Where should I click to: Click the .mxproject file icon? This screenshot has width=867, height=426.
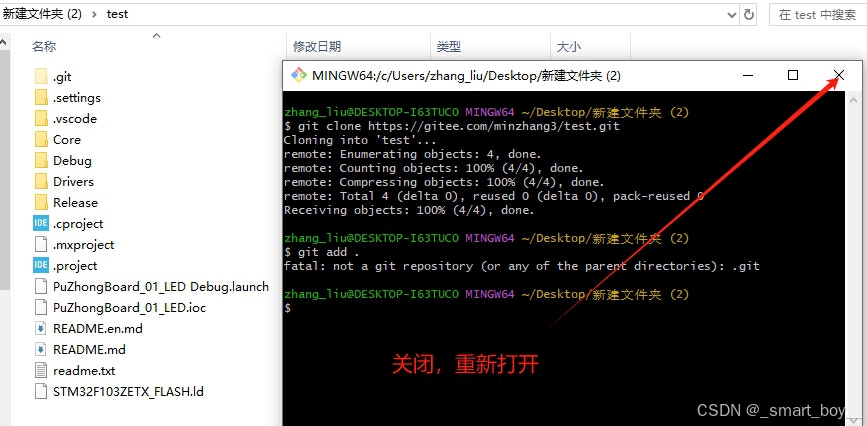pyautogui.click(x=41, y=245)
